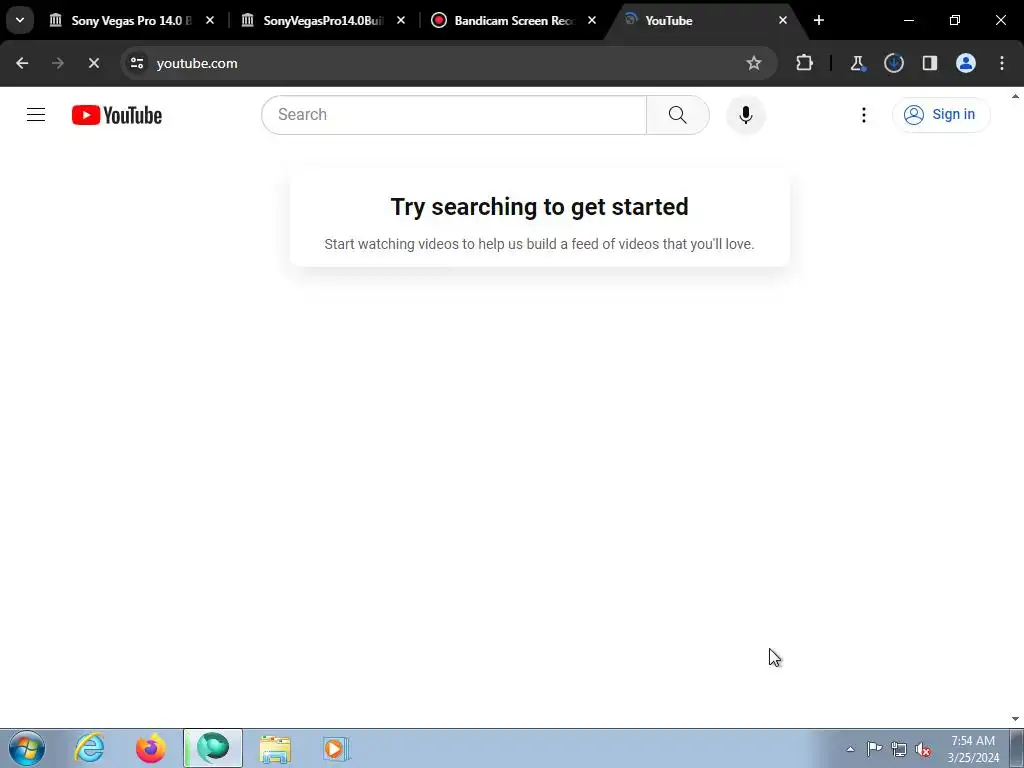Open a new tab with plus button
This screenshot has height=768, width=1024.
click(819, 20)
